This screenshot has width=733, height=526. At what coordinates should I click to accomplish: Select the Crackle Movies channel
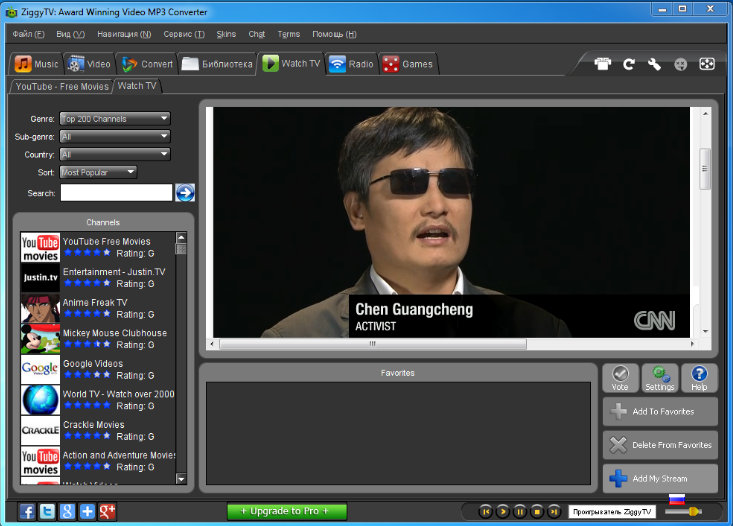coord(98,431)
